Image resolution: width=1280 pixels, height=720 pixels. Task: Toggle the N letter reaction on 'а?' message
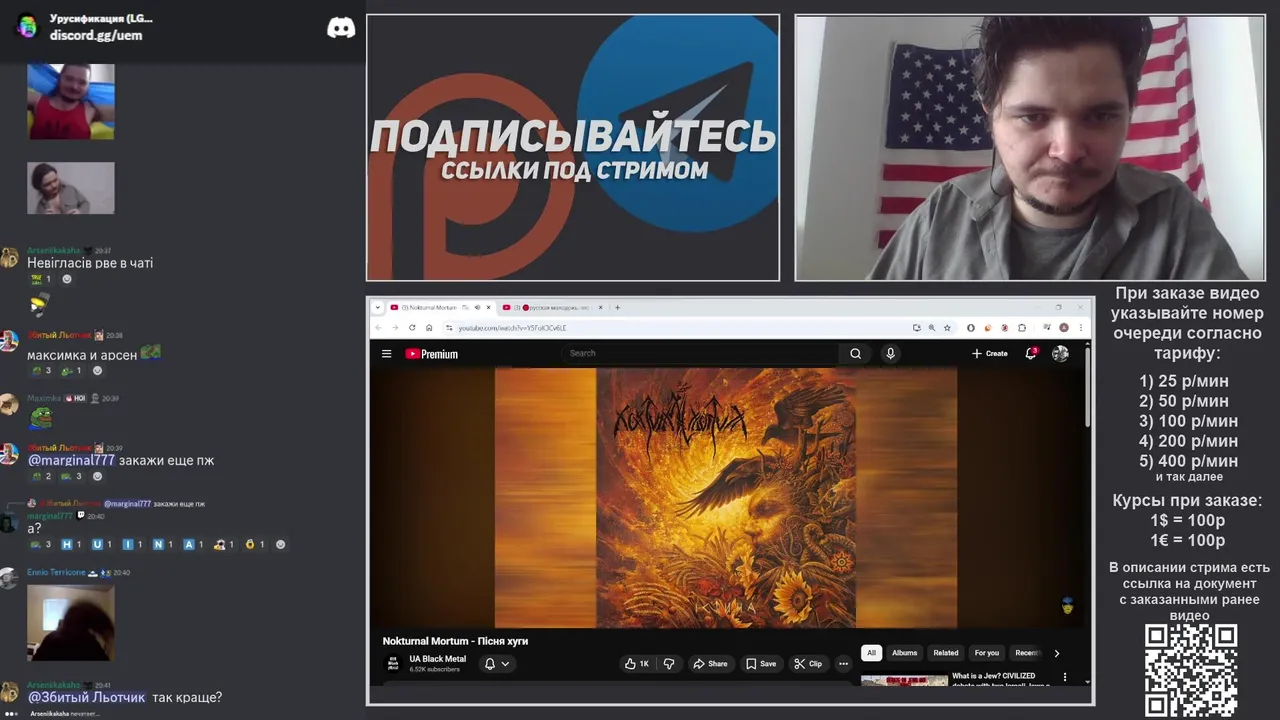click(x=162, y=545)
